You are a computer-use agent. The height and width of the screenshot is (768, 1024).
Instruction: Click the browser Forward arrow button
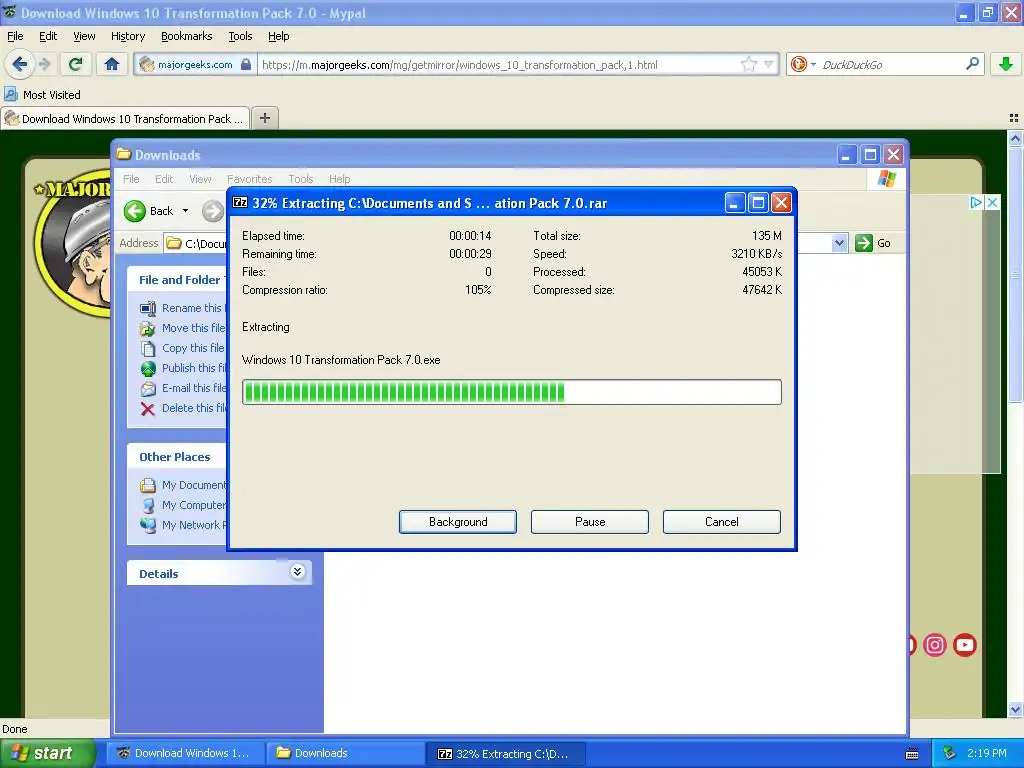[x=44, y=64]
